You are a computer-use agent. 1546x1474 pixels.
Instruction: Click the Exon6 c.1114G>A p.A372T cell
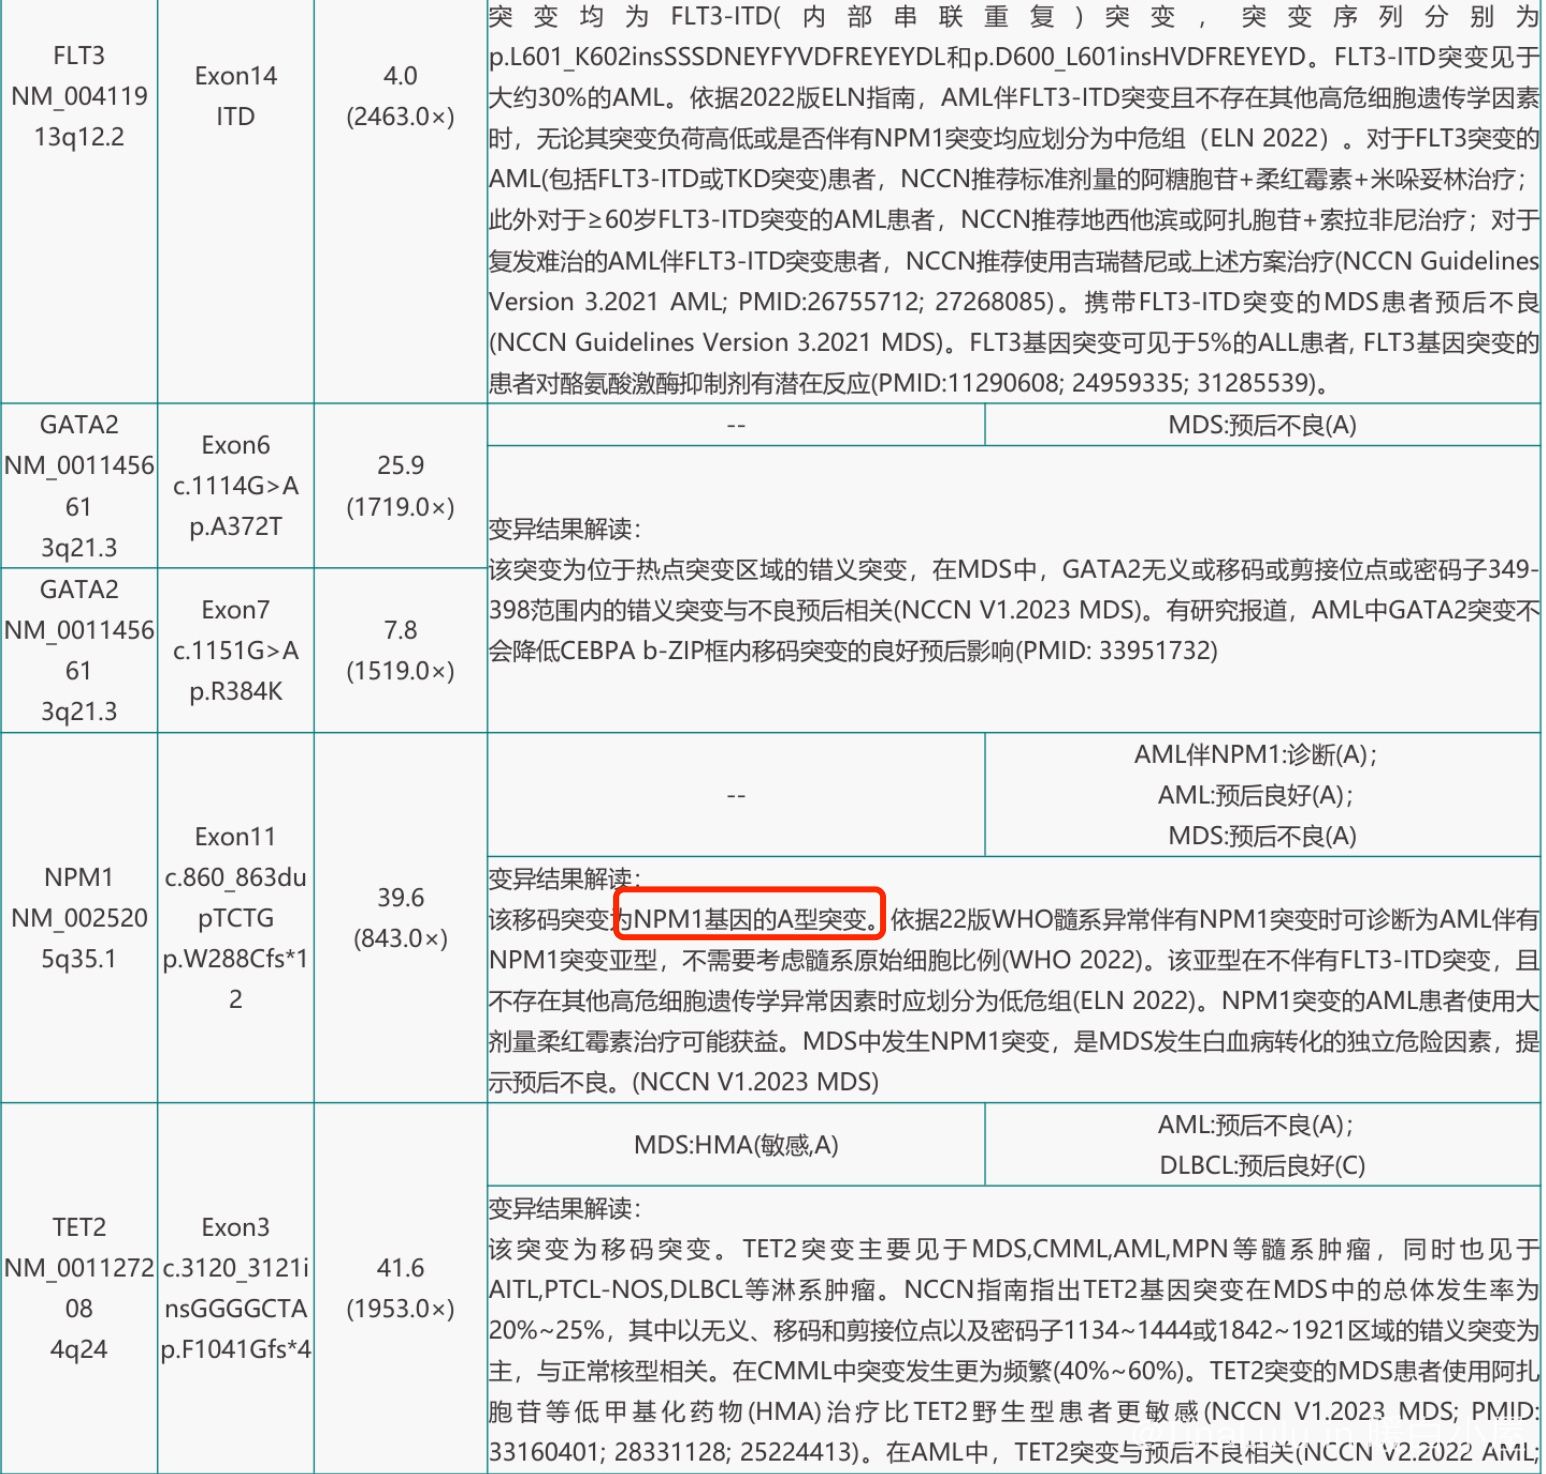coord(235,486)
